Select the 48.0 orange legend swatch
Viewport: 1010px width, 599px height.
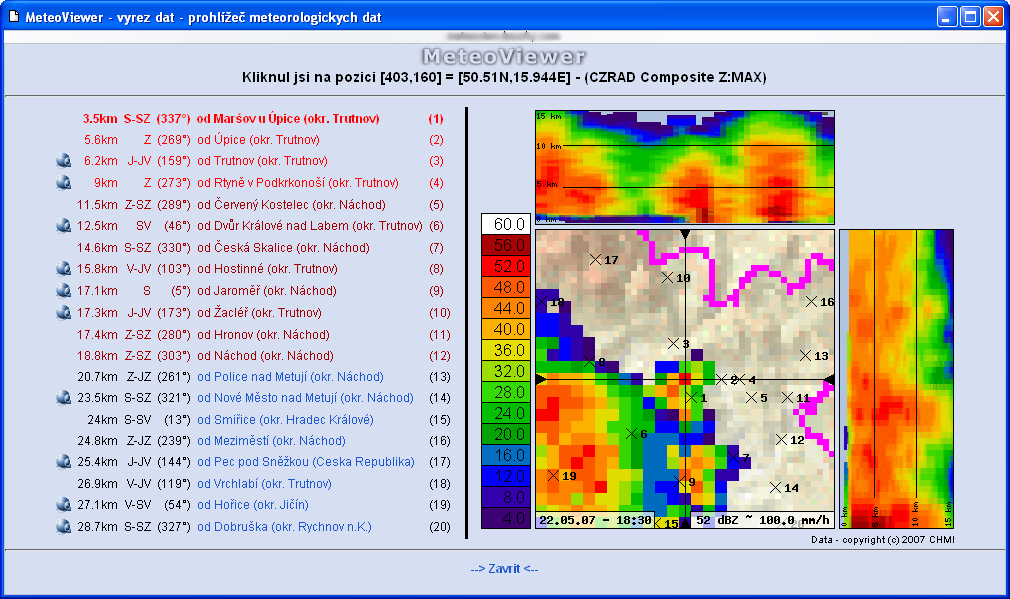click(506, 287)
